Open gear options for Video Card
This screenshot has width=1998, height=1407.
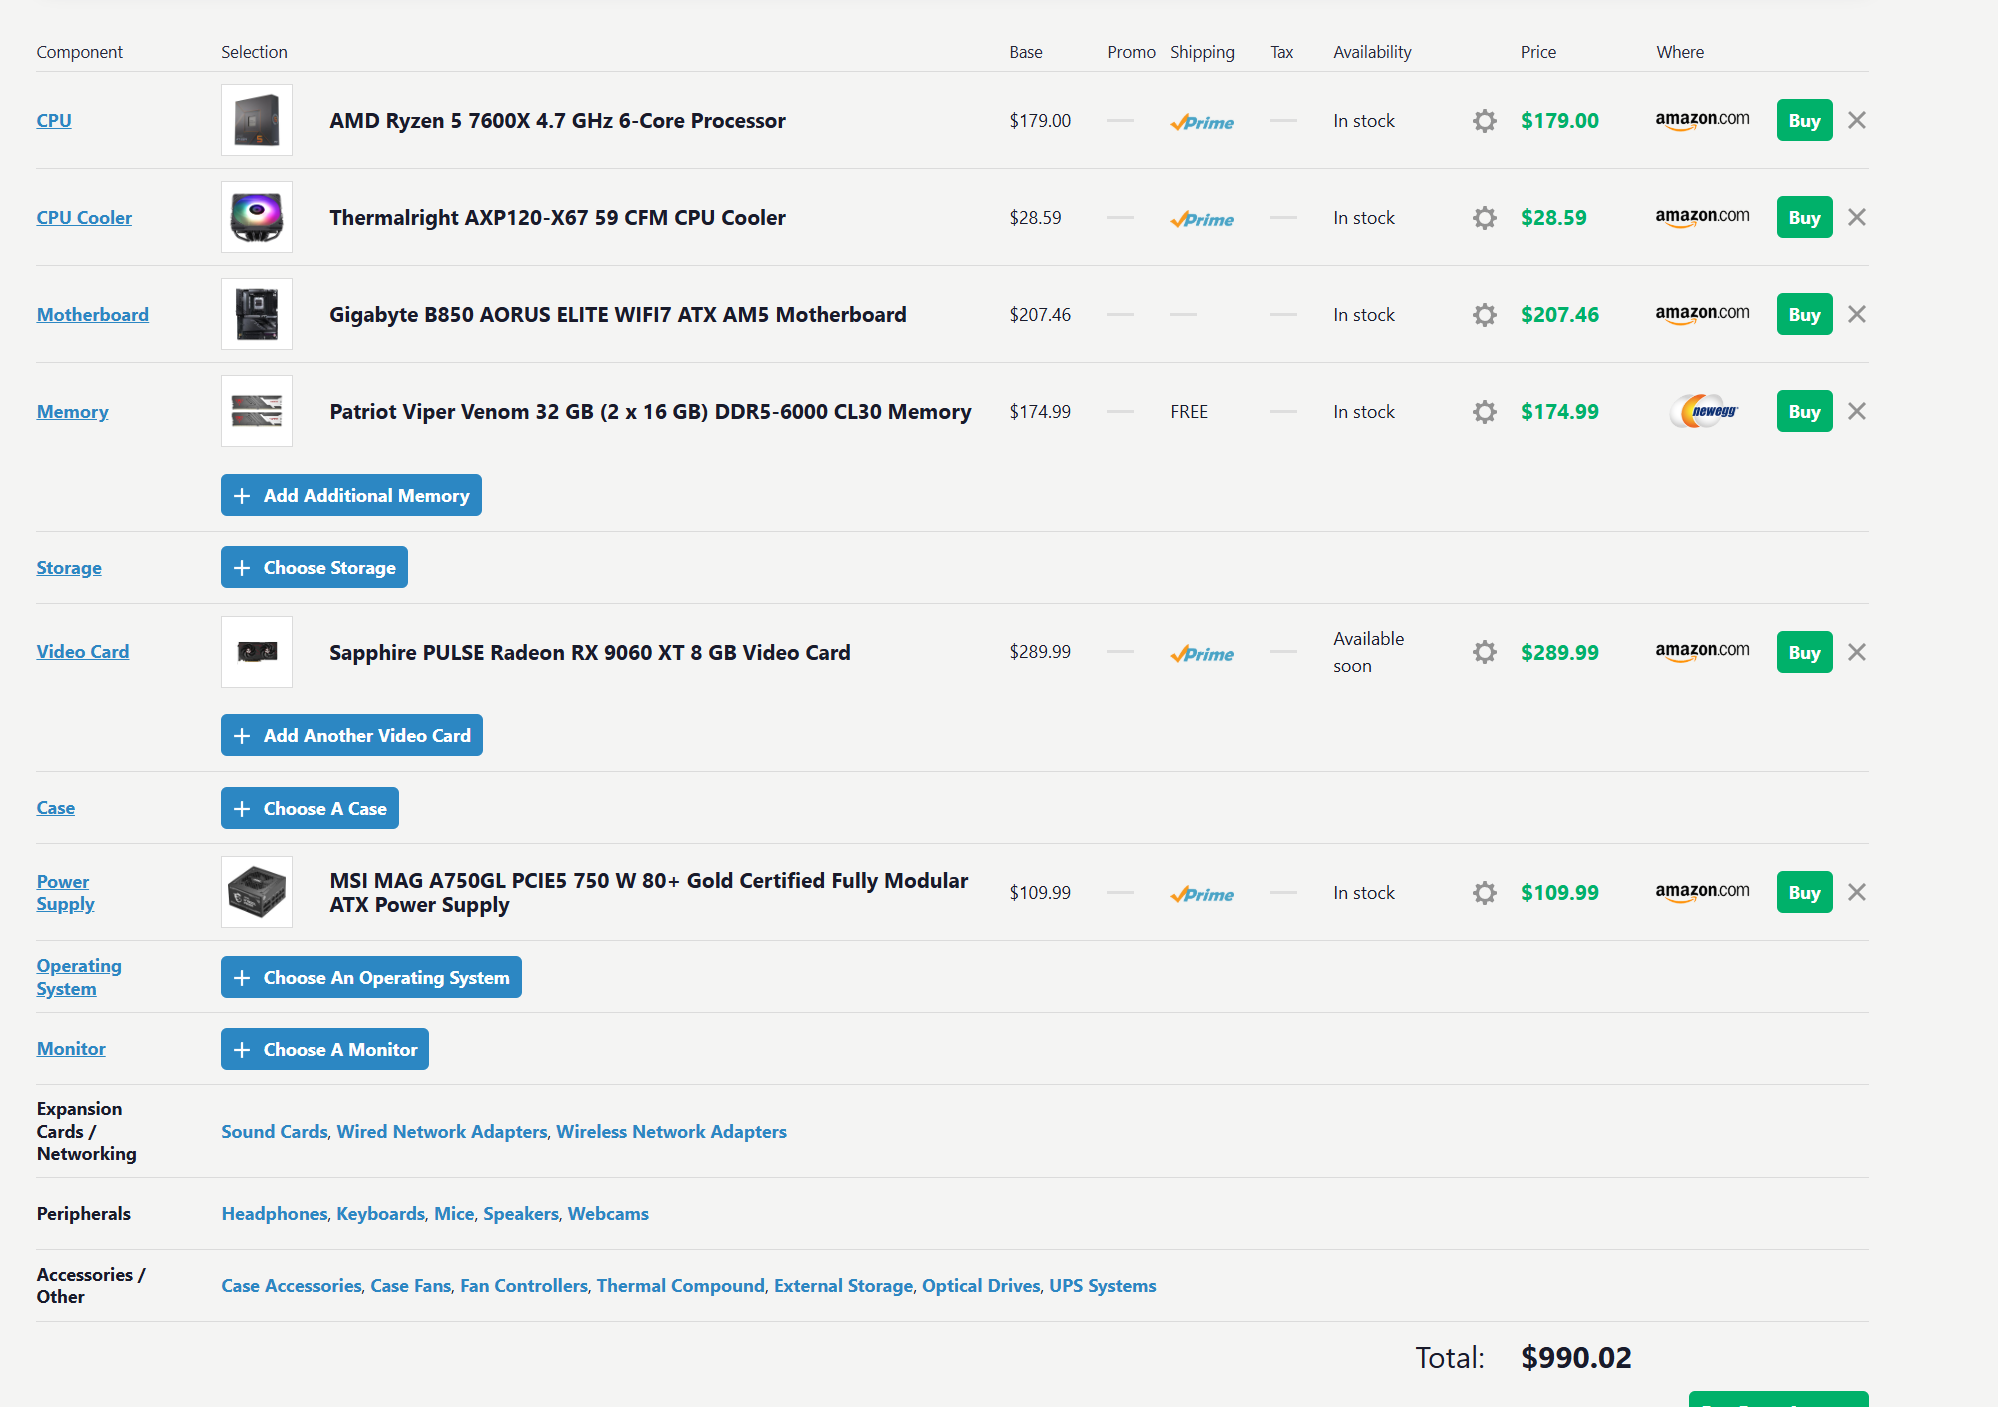(1484, 652)
